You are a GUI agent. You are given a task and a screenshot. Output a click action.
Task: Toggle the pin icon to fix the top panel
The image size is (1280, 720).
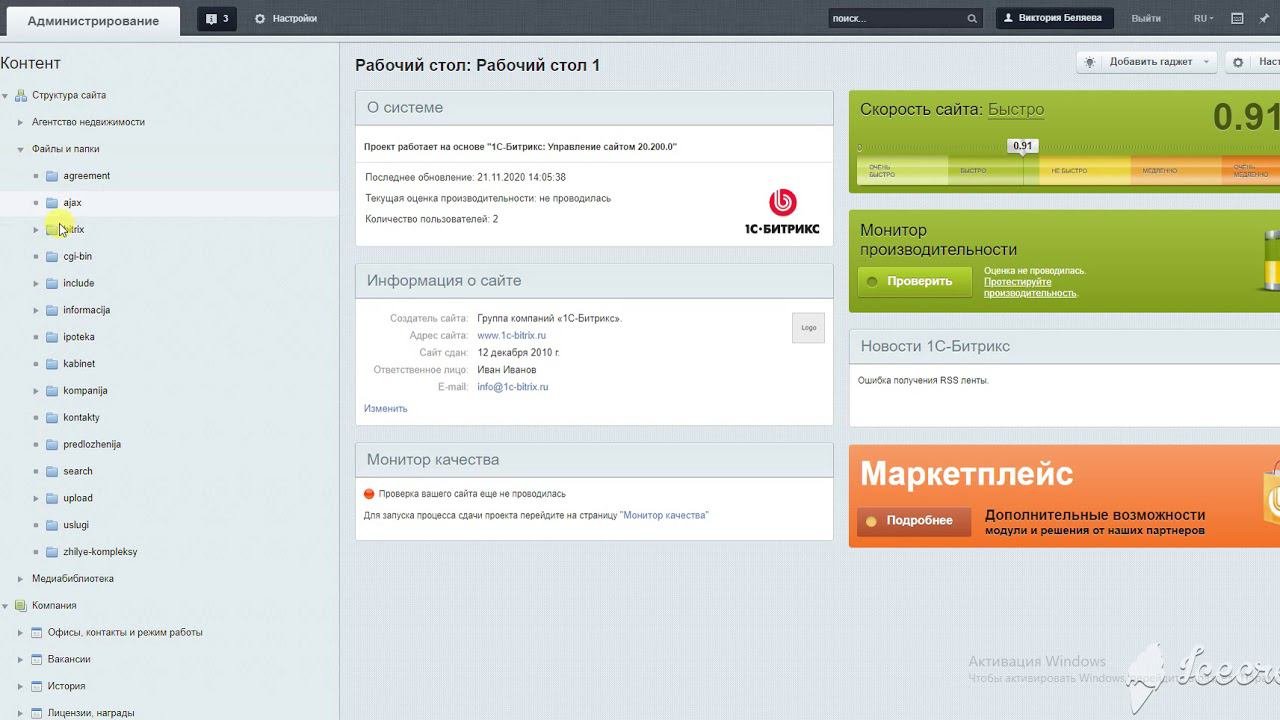[x=1264, y=18]
